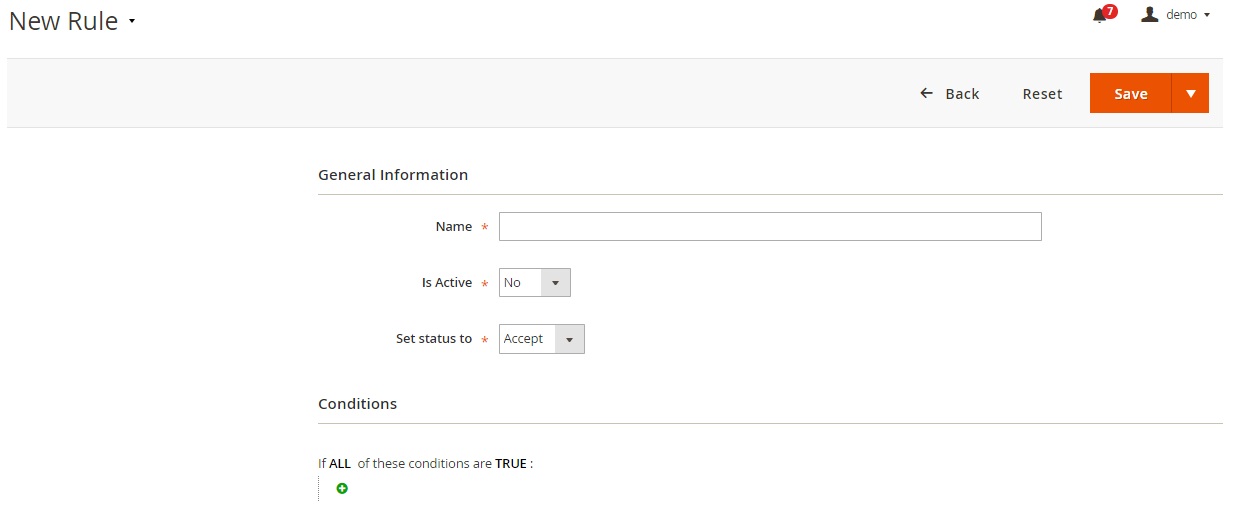Click the Reset button
Image resolution: width=1233 pixels, height=509 pixels.
pos(1042,93)
